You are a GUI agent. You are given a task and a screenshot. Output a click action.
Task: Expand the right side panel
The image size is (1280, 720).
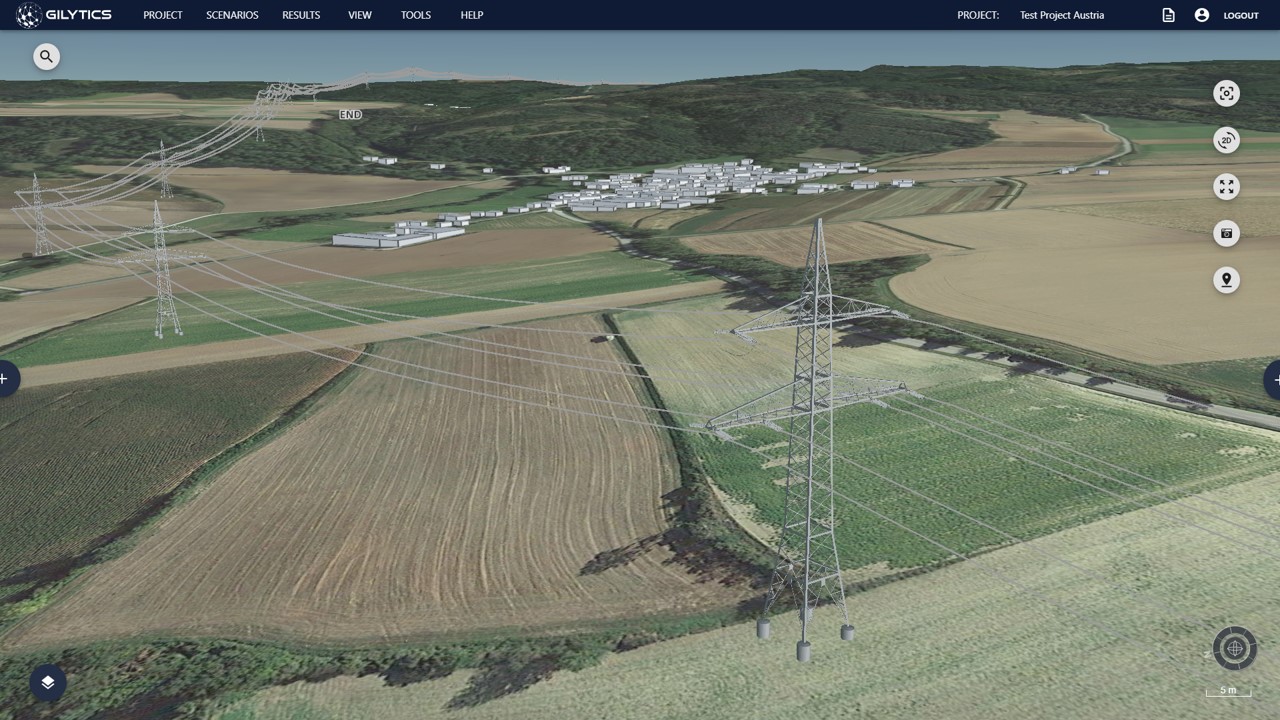click(x=1276, y=380)
